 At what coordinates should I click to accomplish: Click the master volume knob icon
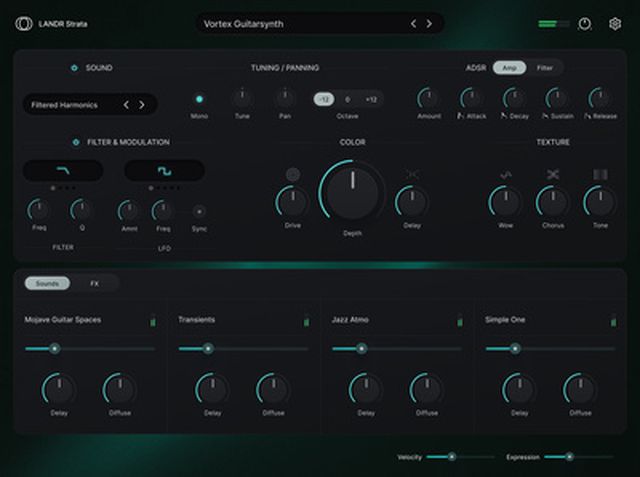585,24
